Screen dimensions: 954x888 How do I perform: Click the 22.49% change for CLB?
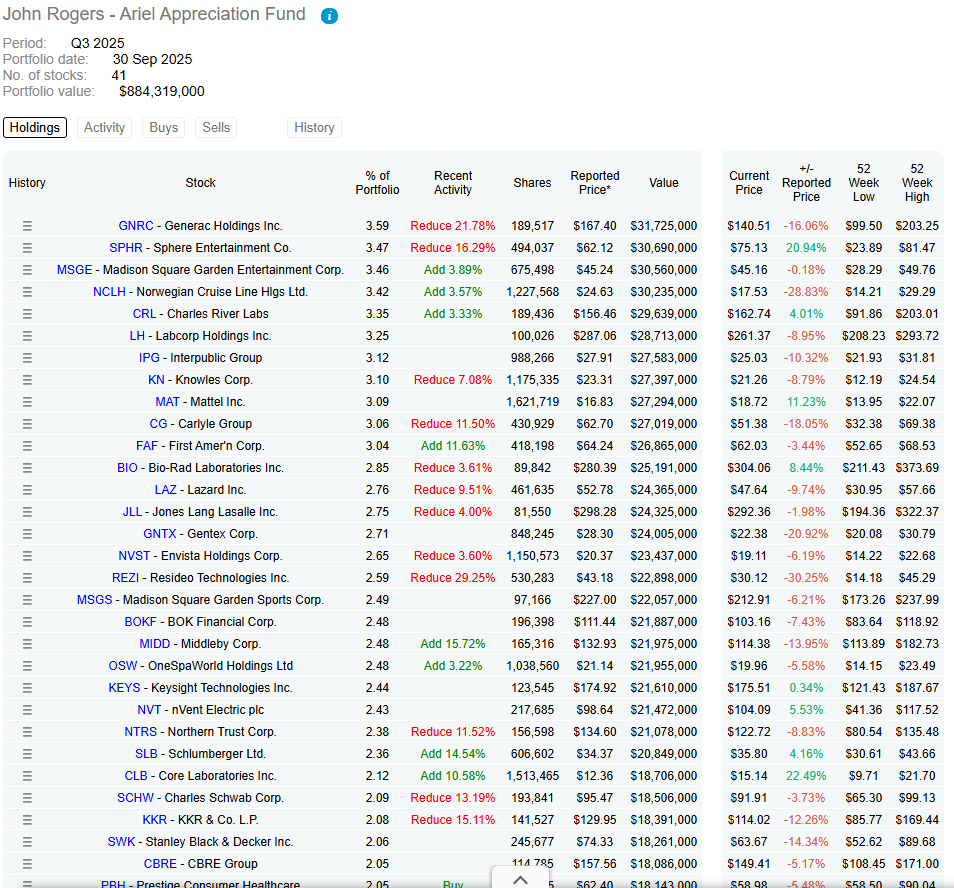pos(806,776)
